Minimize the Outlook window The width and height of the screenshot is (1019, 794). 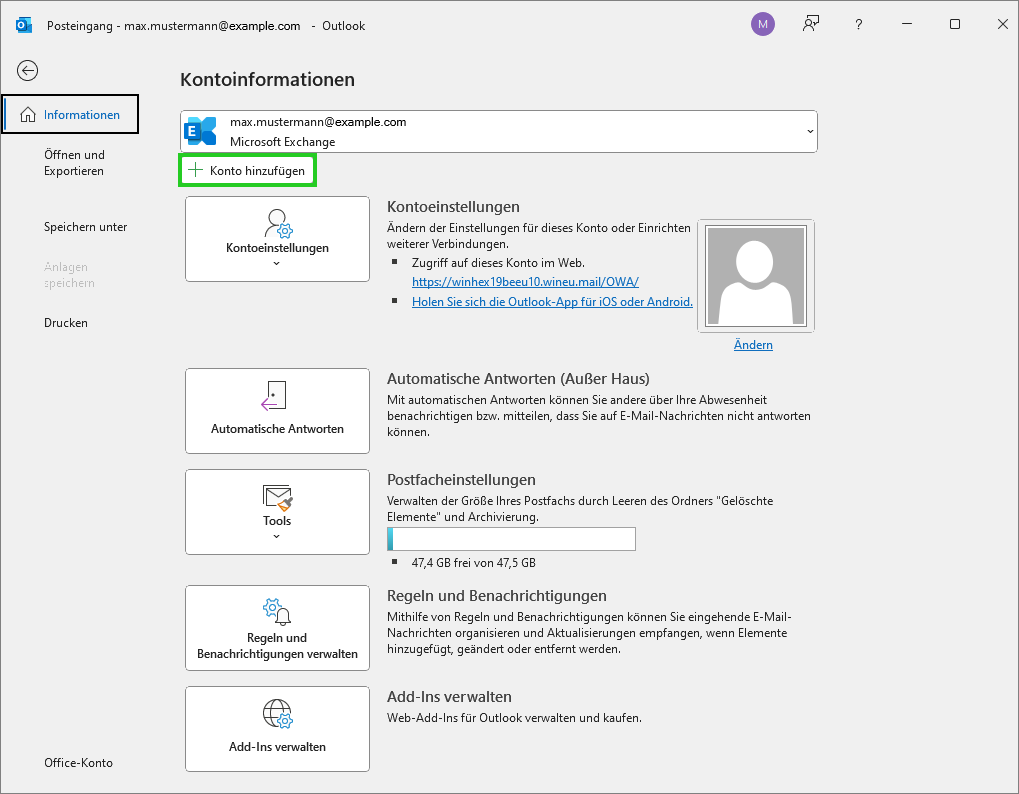coord(907,24)
